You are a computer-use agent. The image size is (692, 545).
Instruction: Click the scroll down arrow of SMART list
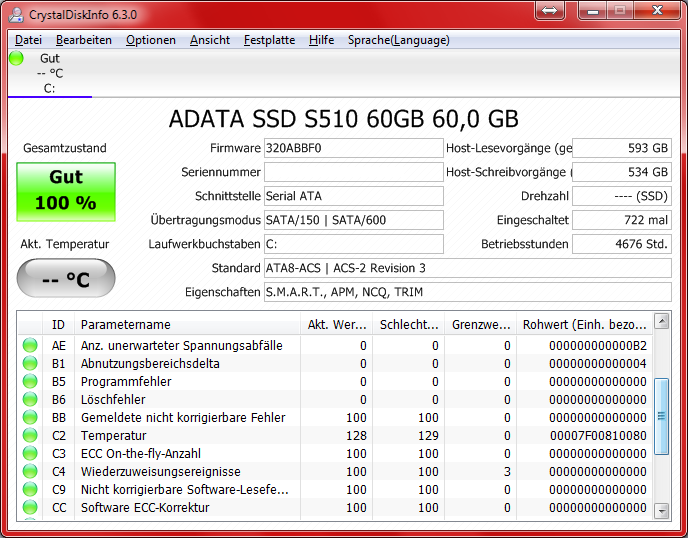tap(661, 511)
